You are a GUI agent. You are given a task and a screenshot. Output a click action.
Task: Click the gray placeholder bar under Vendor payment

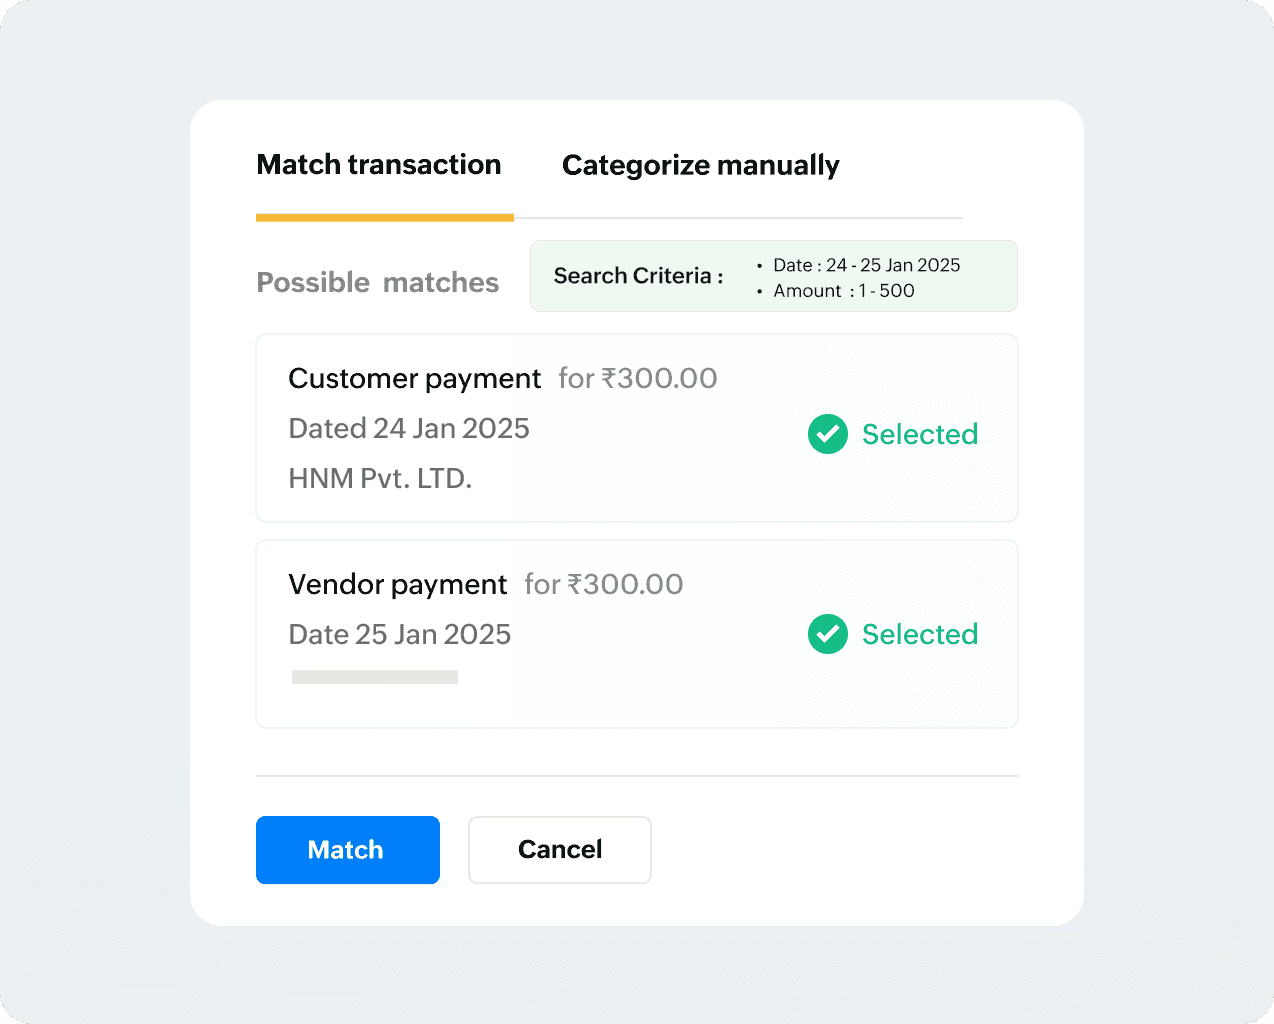[x=374, y=677]
